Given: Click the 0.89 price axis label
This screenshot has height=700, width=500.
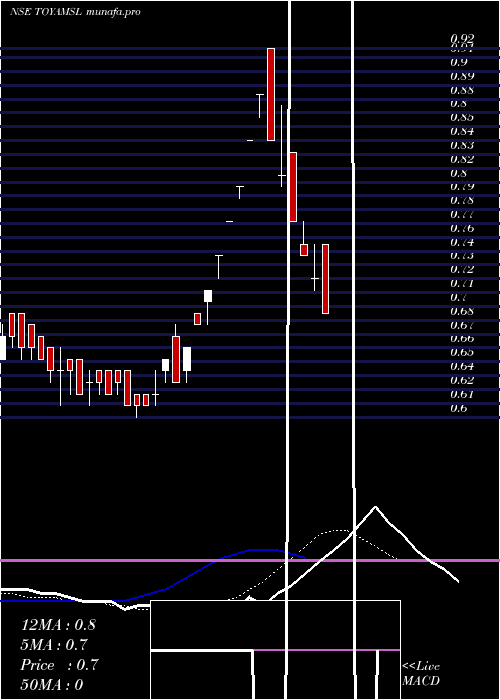Looking at the screenshot, I should tap(462, 76).
